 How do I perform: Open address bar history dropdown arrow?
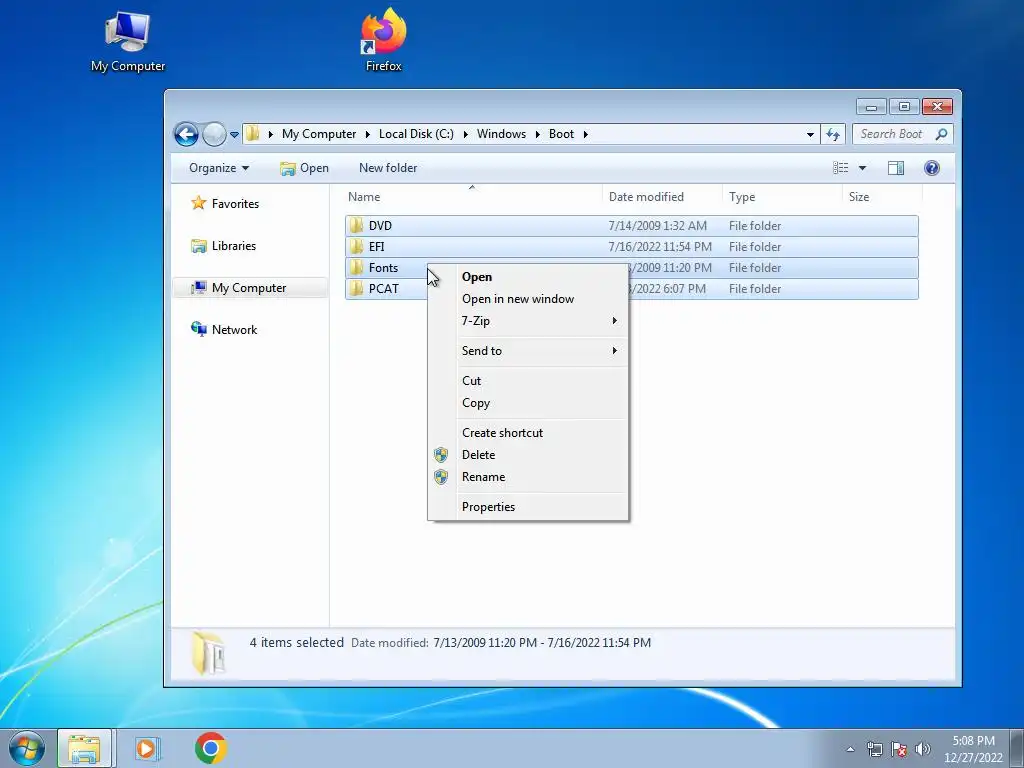point(810,135)
